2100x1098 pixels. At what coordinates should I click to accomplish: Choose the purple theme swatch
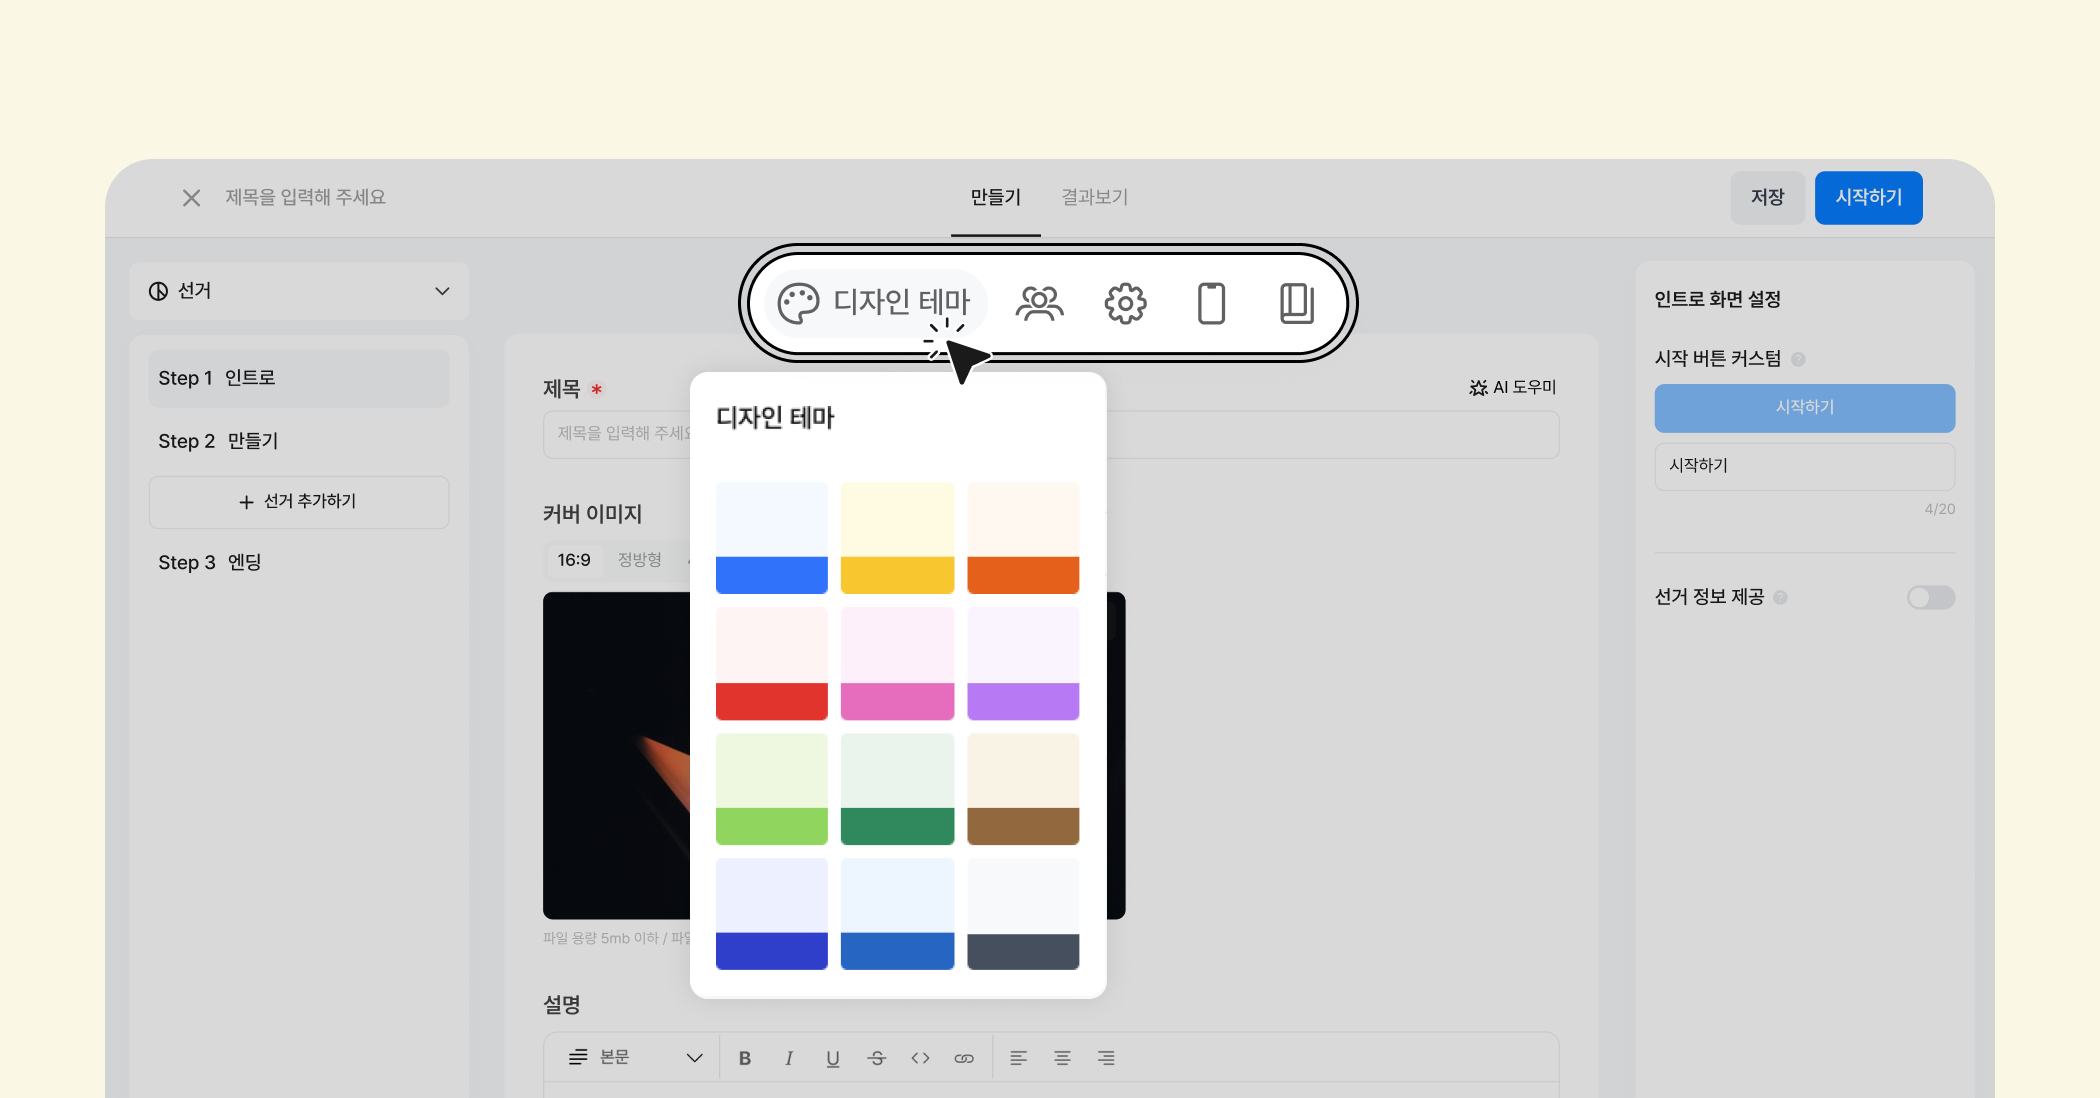coord(1023,663)
